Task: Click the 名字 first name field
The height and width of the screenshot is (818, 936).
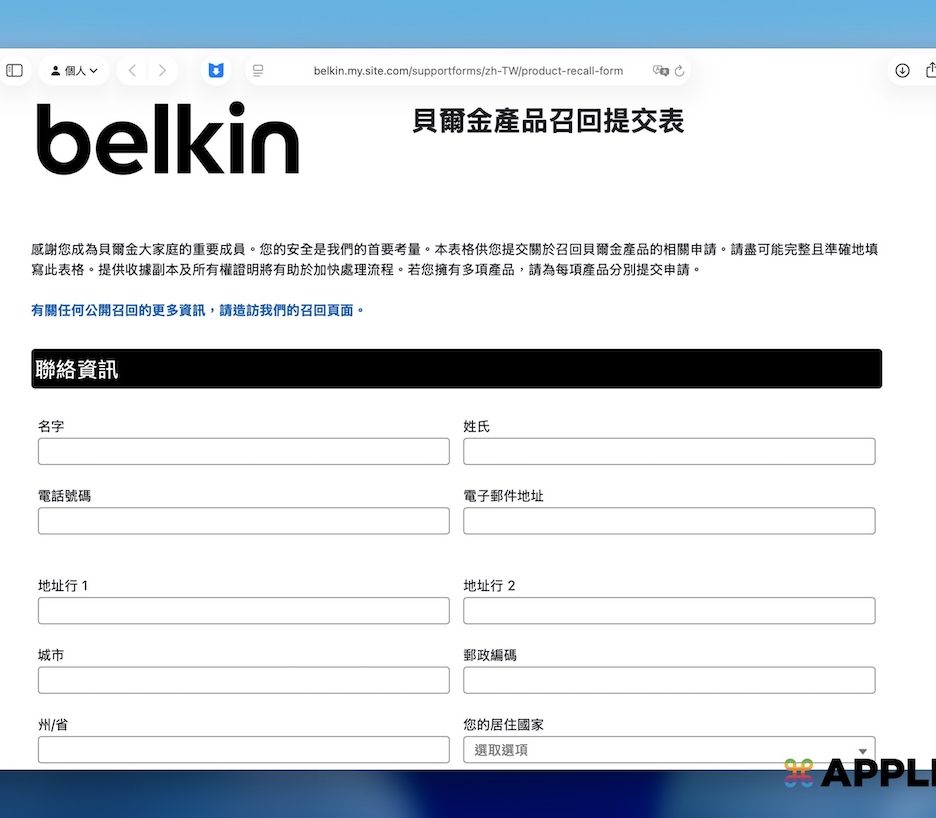Action: pos(243,452)
